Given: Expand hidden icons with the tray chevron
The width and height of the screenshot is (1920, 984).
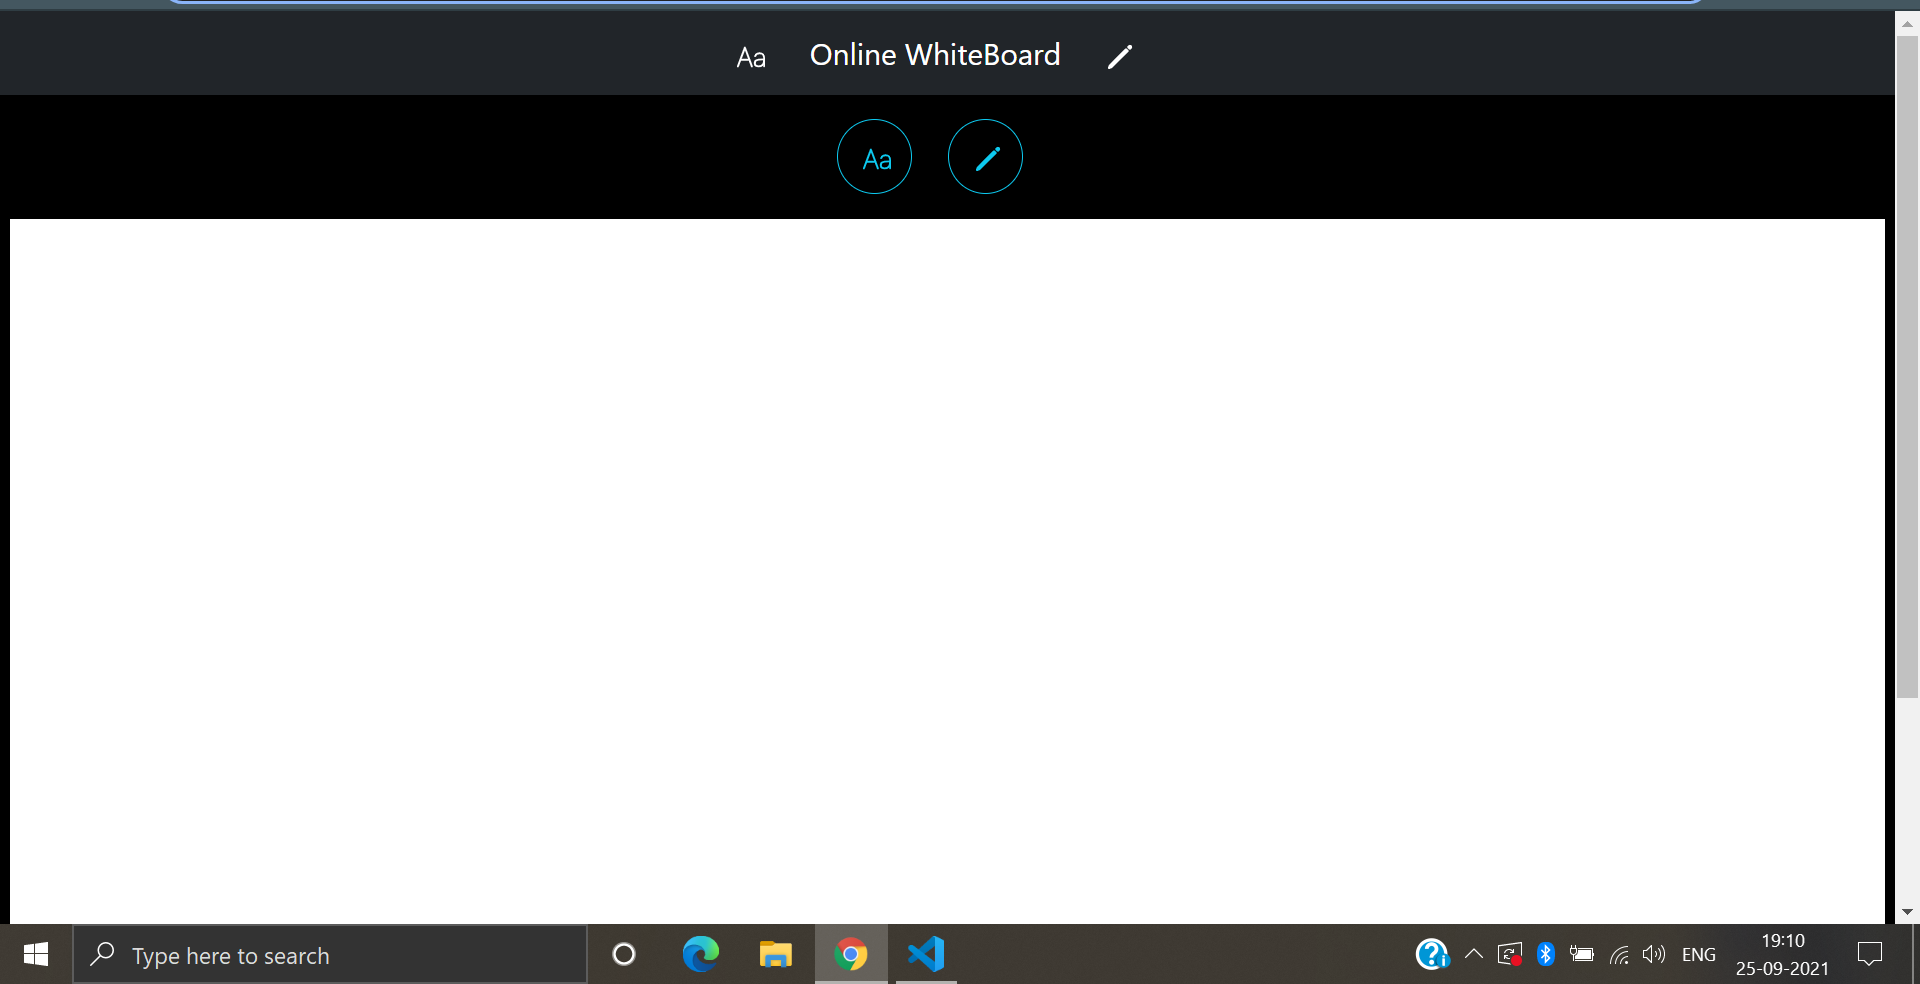Looking at the screenshot, I should (x=1472, y=954).
